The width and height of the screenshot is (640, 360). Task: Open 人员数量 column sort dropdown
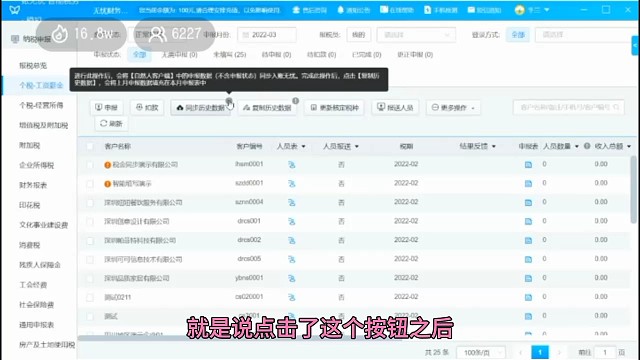(577, 147)
